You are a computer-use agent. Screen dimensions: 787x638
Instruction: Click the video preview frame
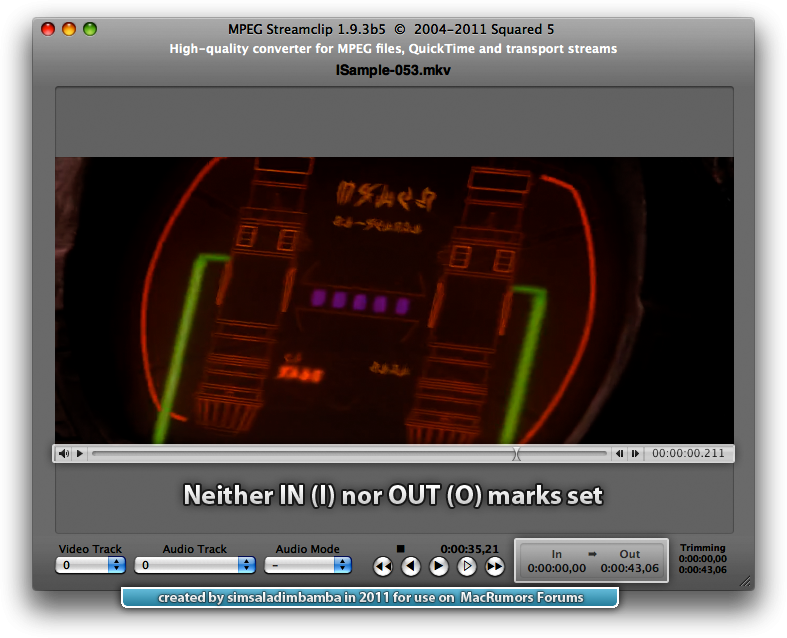pyautogui.click(x=394, y=300)
